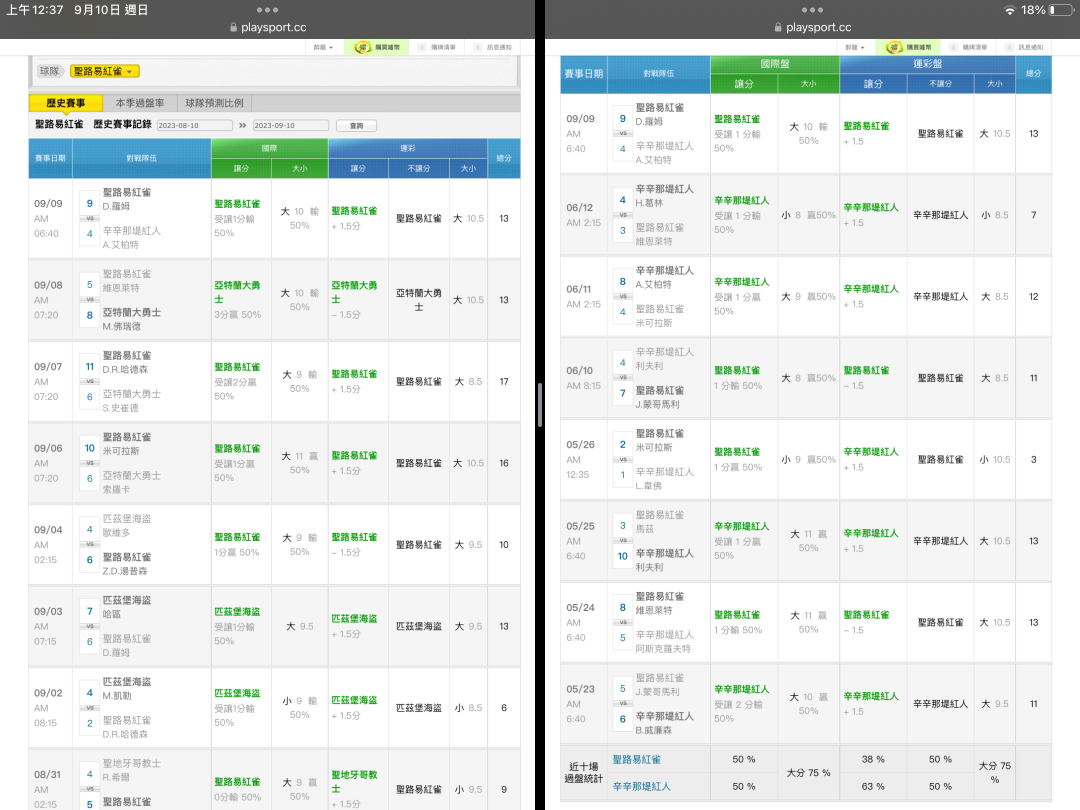Click the 購買噱幣 coin icon in the left window
1080x810 pixels.
362,48
